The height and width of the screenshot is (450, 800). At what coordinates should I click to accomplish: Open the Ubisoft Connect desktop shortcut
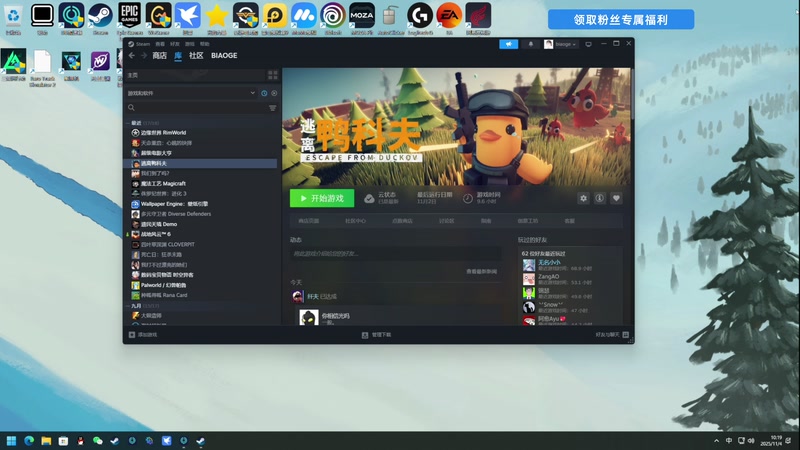tap(333, 18)
